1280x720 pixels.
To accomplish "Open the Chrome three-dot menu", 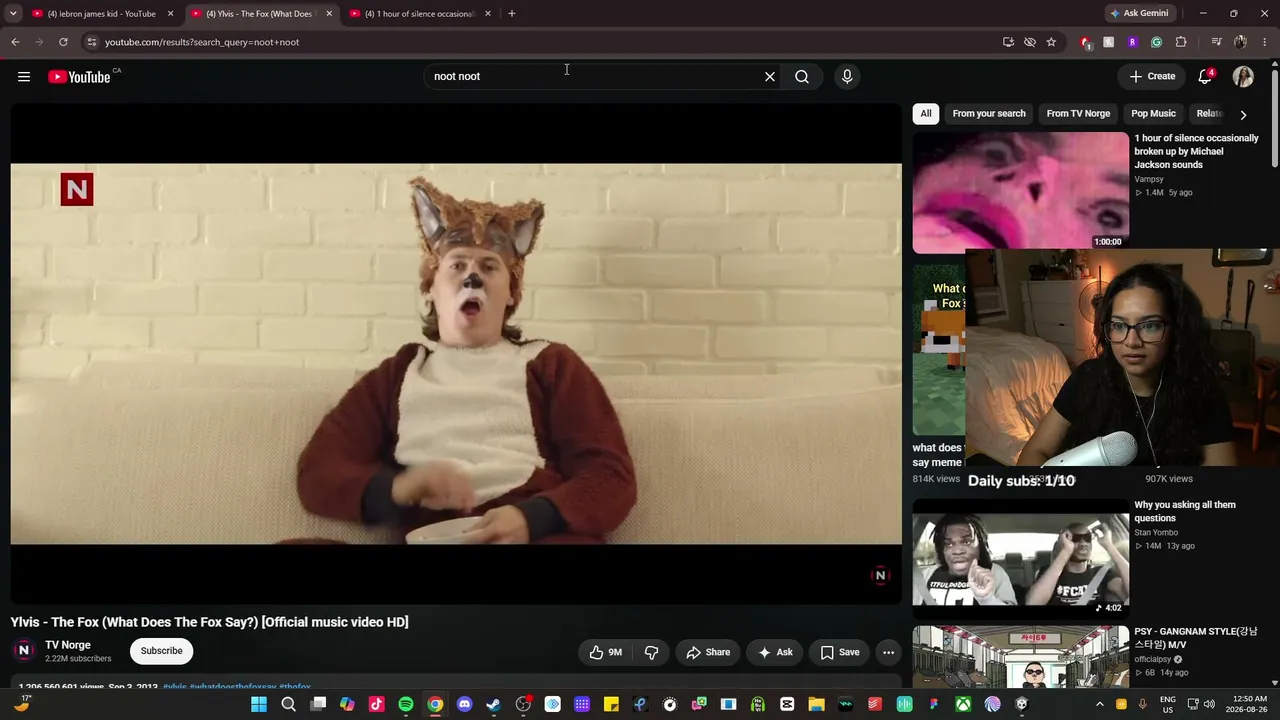I will coord(1265,42).
